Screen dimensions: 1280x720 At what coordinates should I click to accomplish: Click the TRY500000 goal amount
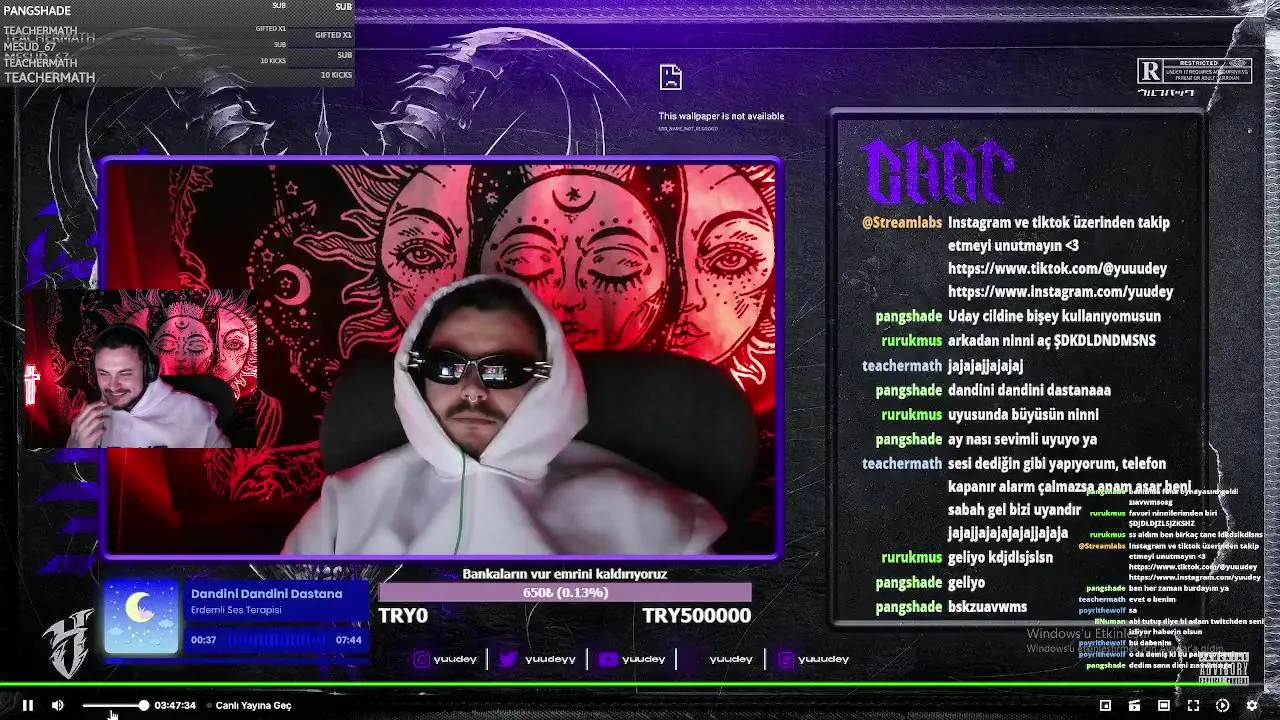click(x=696, y=616)
